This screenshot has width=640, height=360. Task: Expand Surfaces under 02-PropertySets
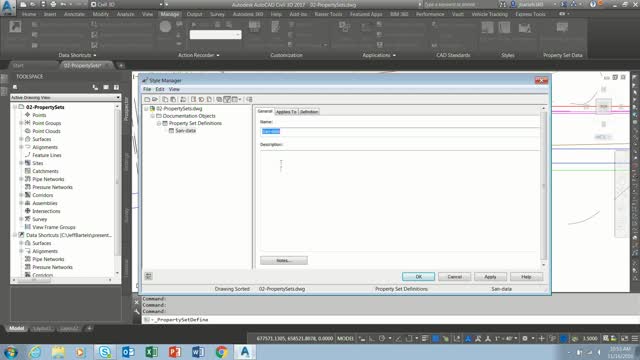[21, 139]
